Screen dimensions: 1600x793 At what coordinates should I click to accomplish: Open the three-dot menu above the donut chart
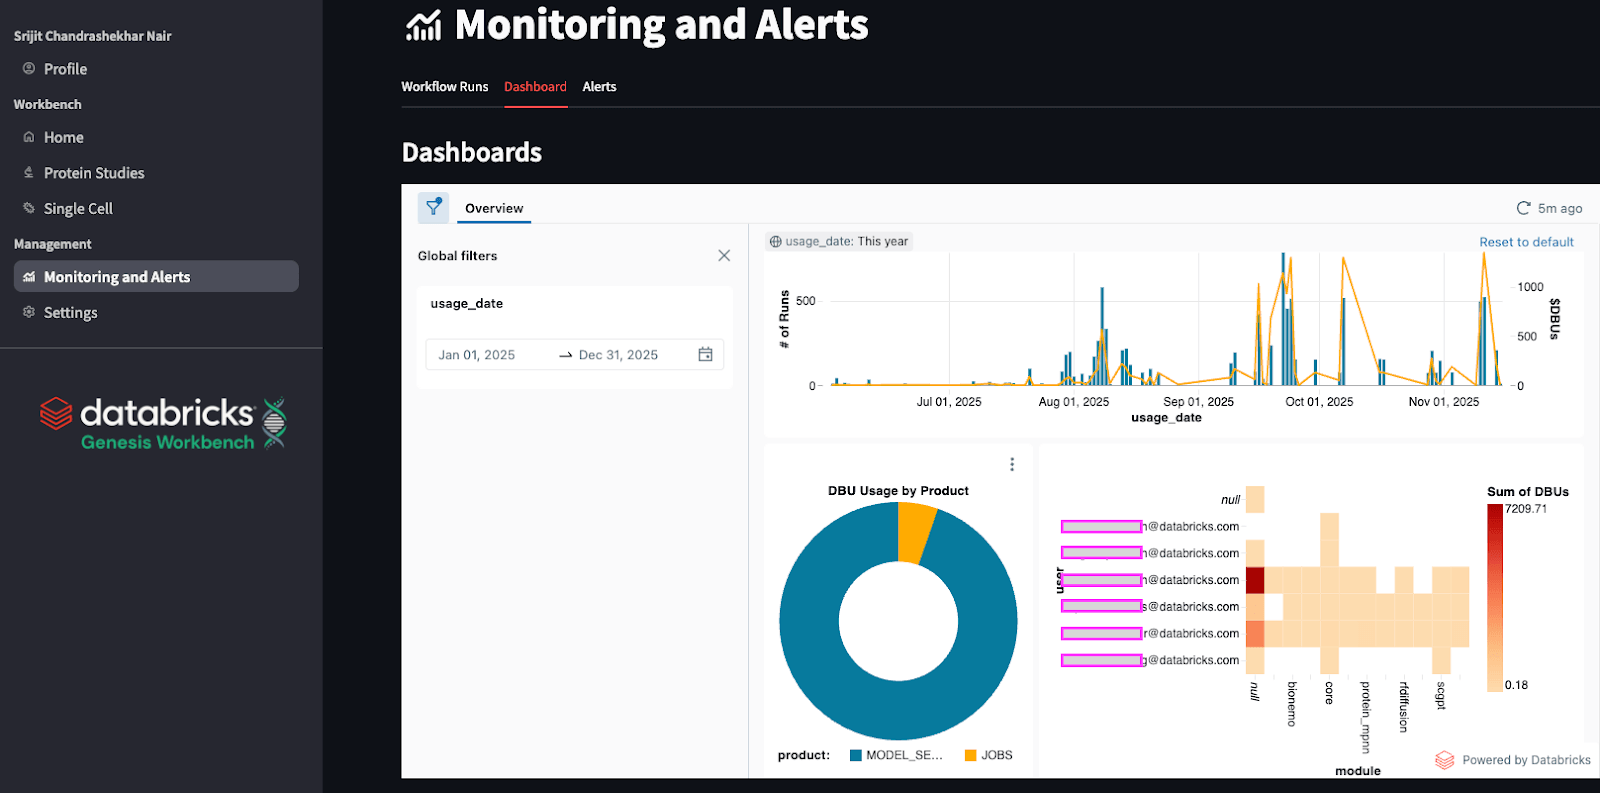(x=1012, y=464)
